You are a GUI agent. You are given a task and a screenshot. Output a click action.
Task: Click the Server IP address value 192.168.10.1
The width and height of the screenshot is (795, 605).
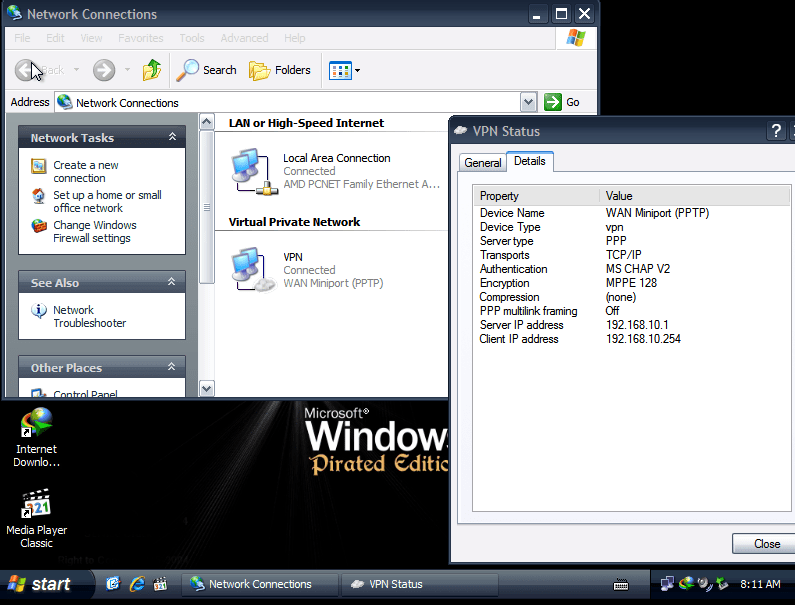click(637, 325)
